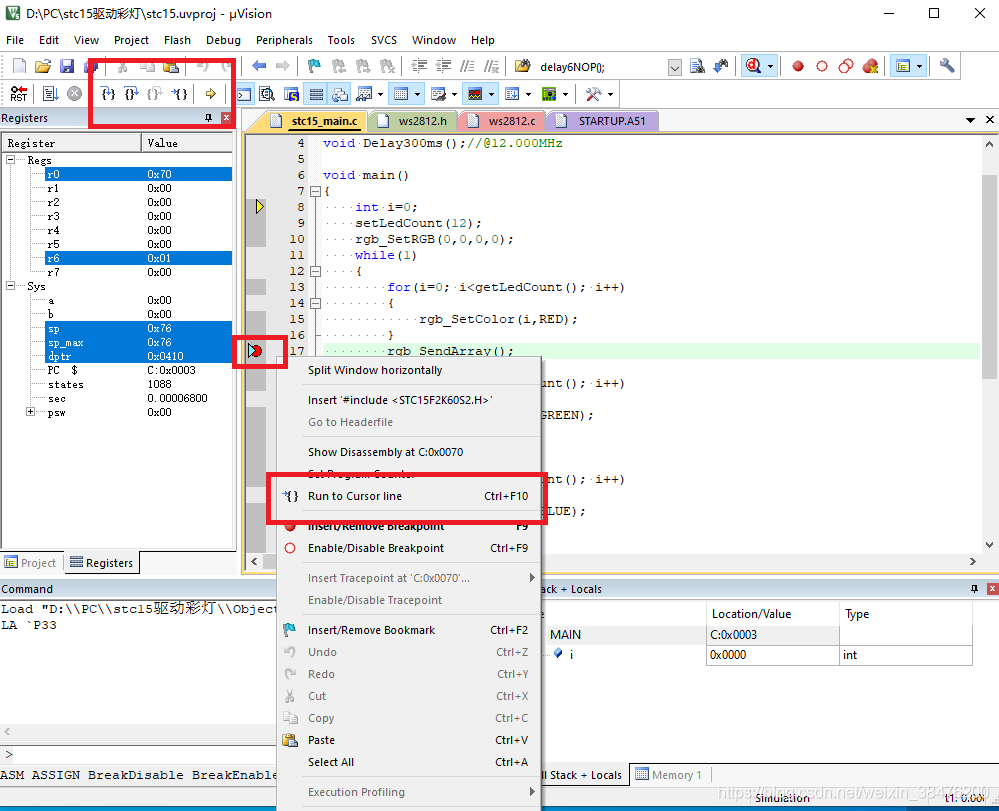Kill all breakpoints icon

pyautogui.click(x=870, y=66)
